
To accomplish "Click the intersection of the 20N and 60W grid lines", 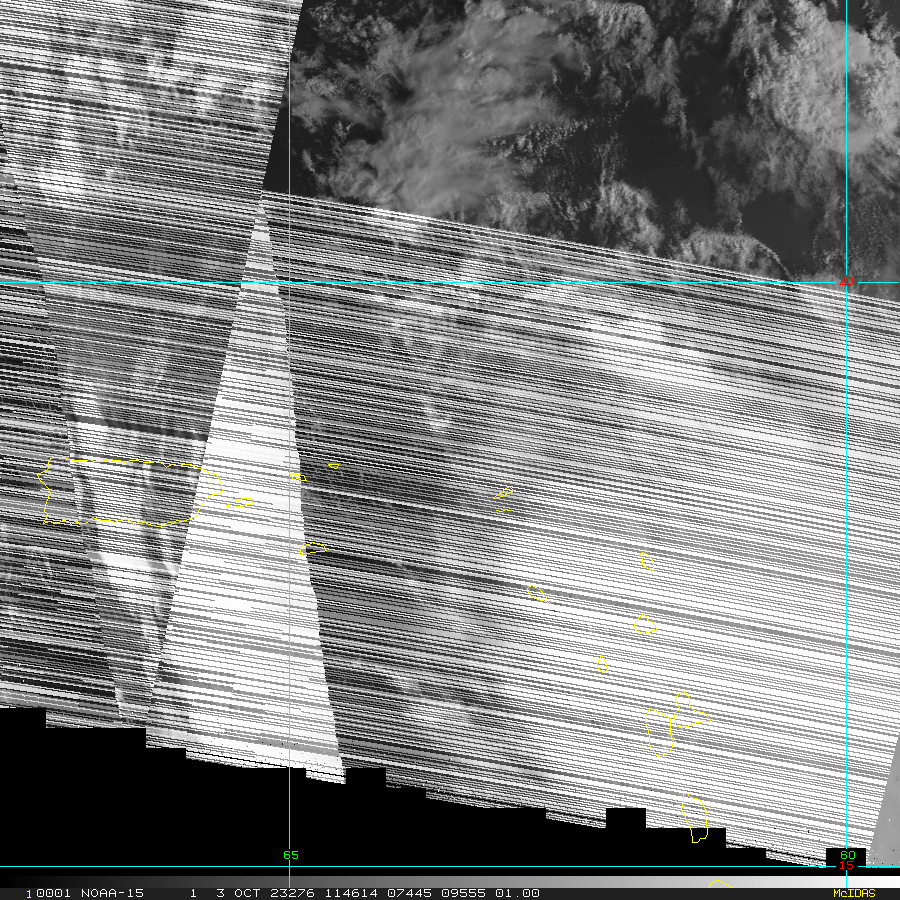I will pos(847,283).
